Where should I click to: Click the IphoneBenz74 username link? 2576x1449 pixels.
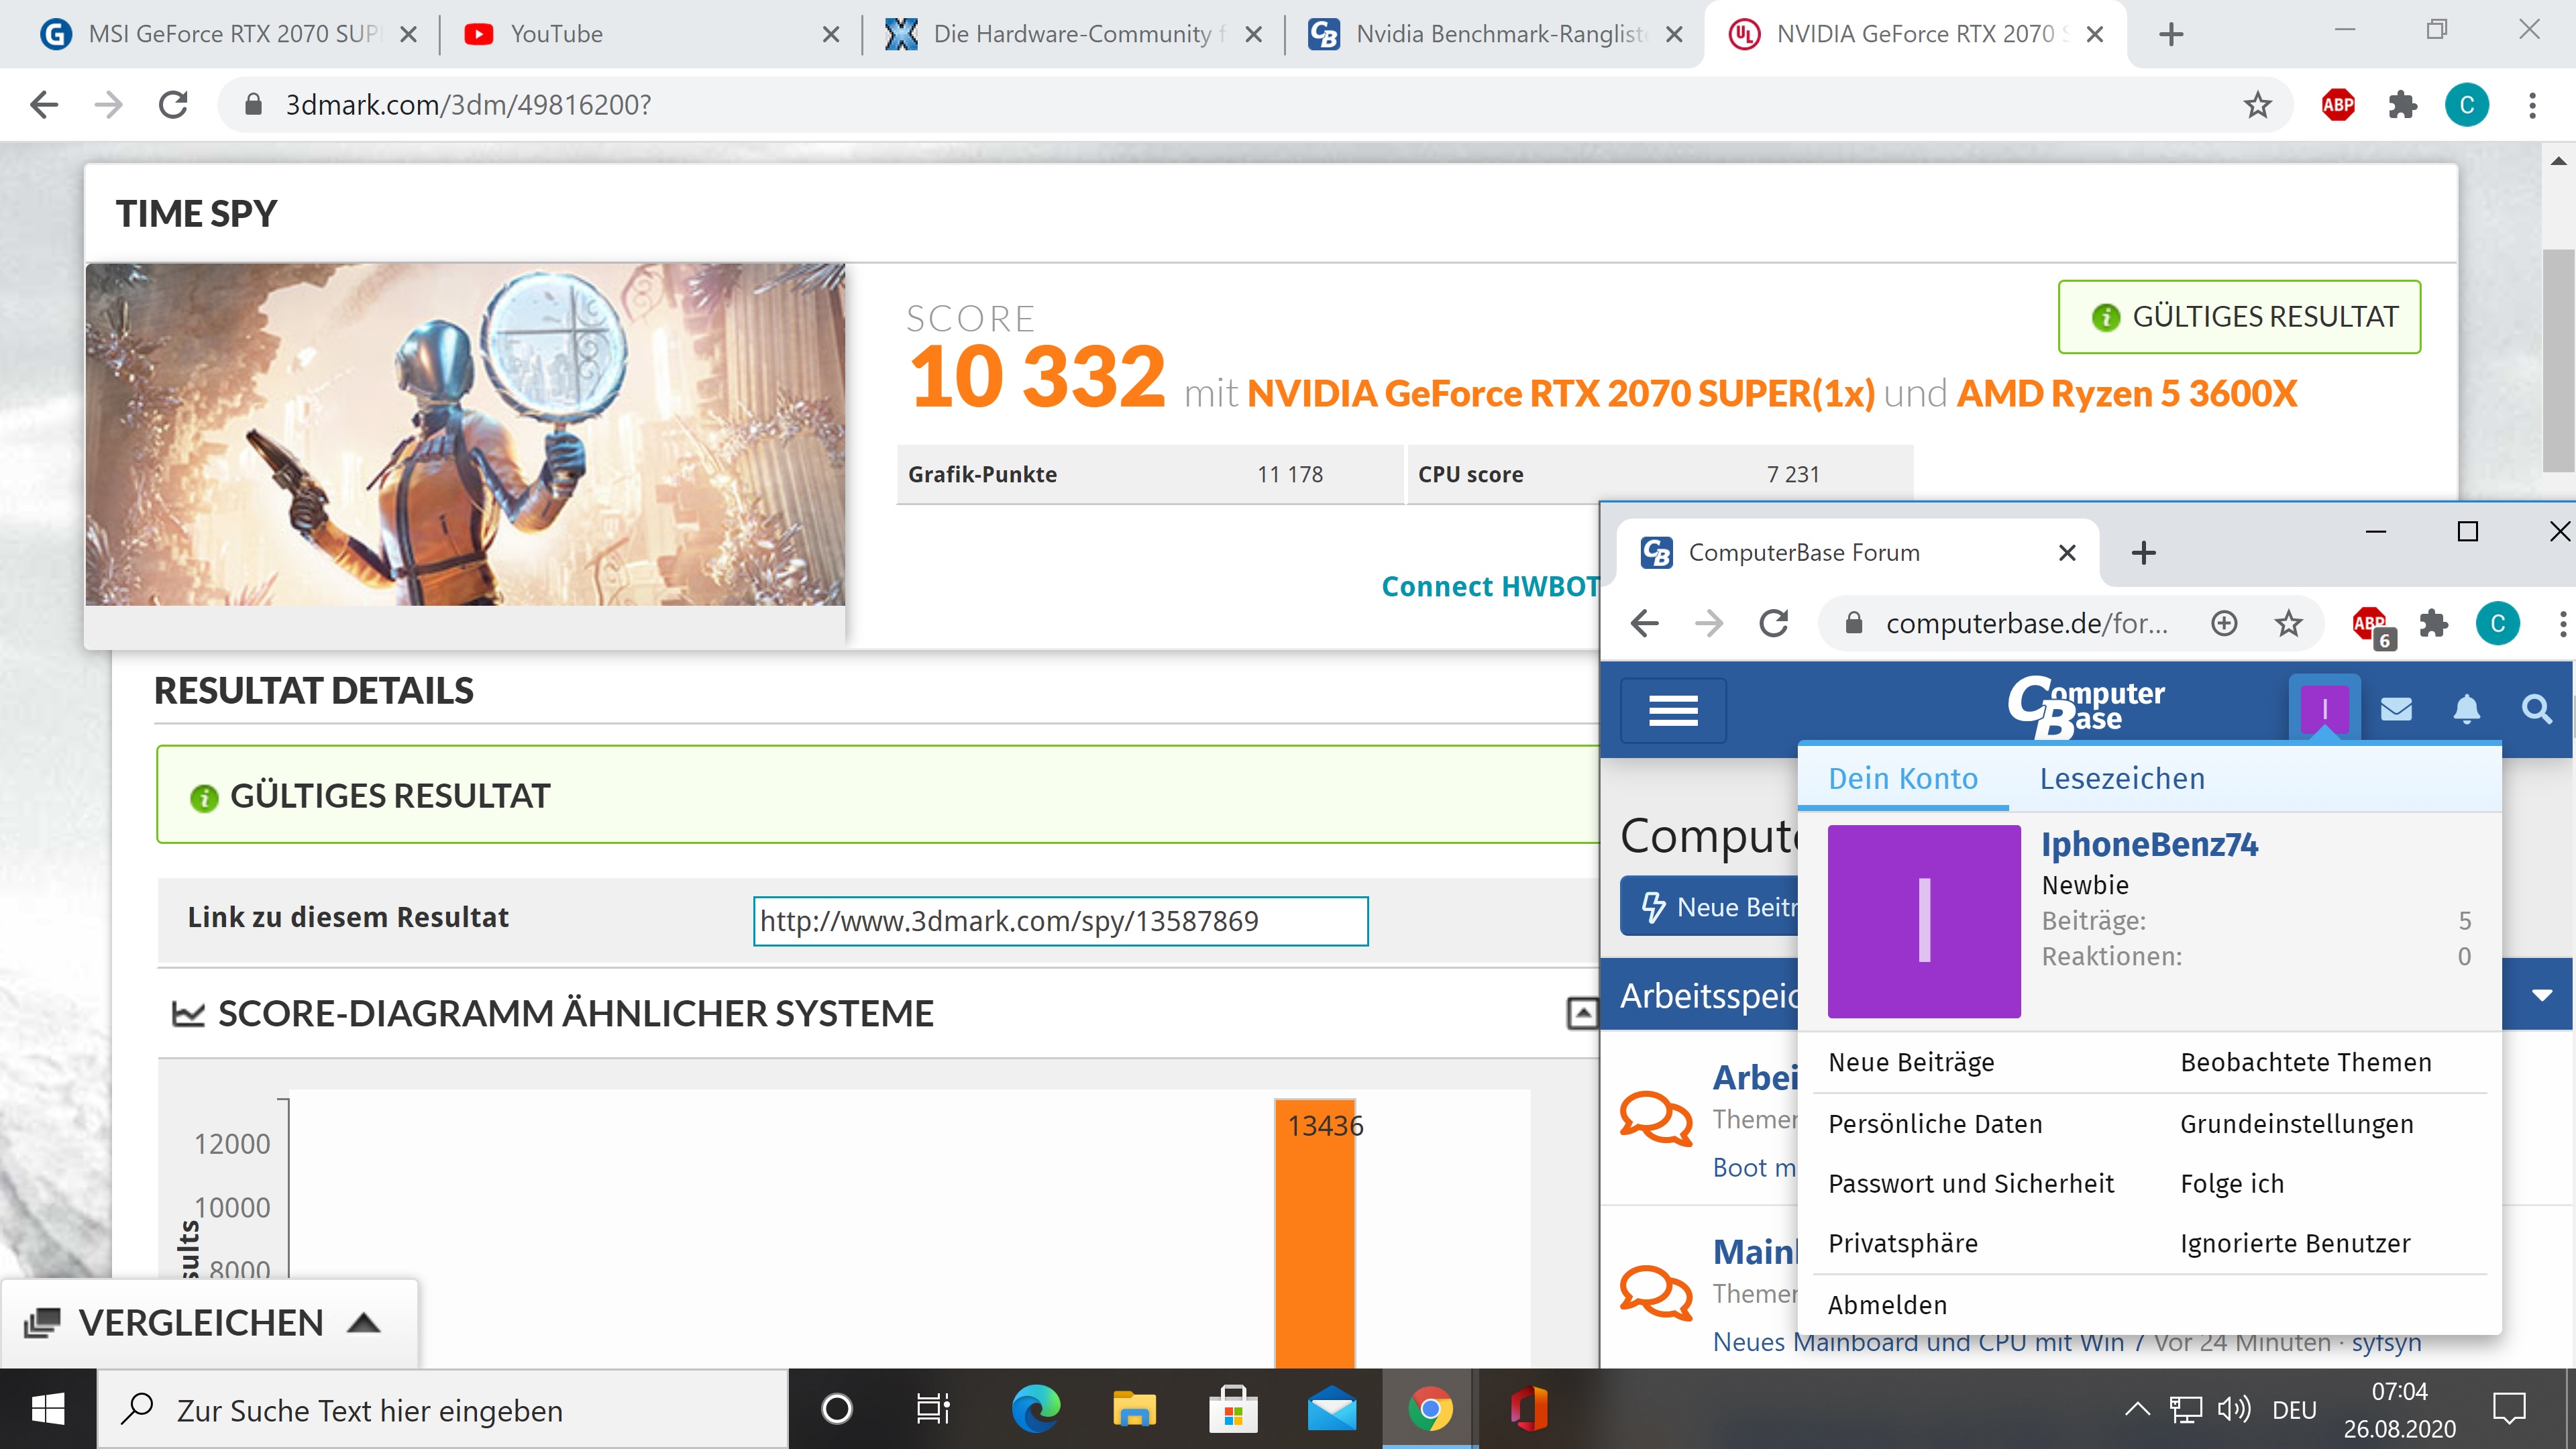pyautogui.click(x=2149, y=845)
